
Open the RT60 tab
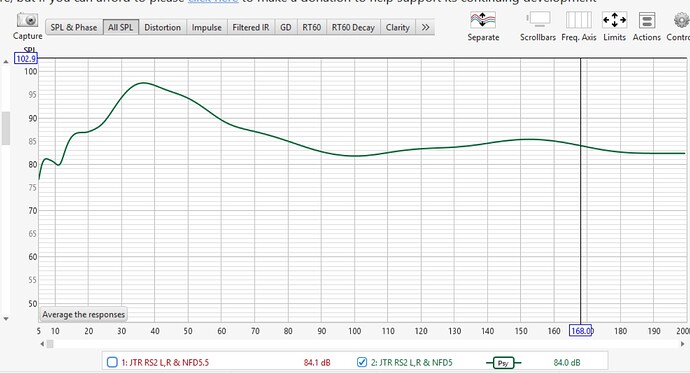[312, 27]
